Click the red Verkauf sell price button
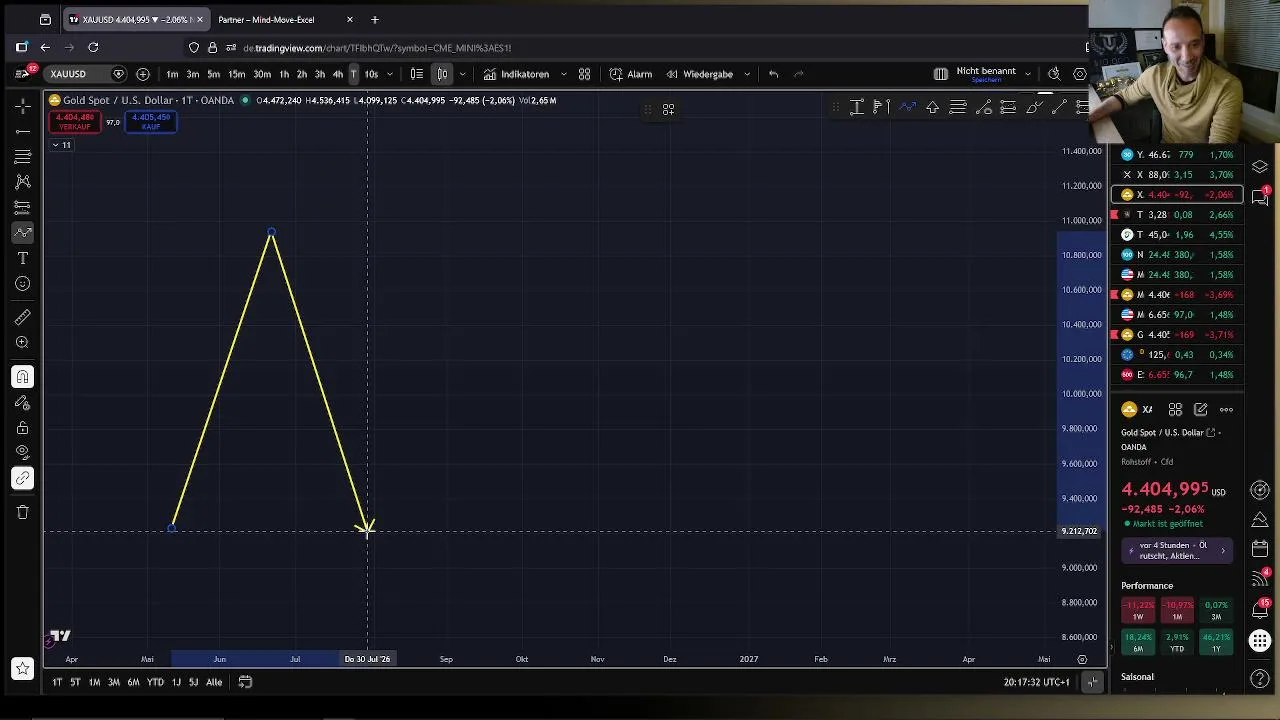Screen dimensions: 1280x720 [x=75, y=121]
